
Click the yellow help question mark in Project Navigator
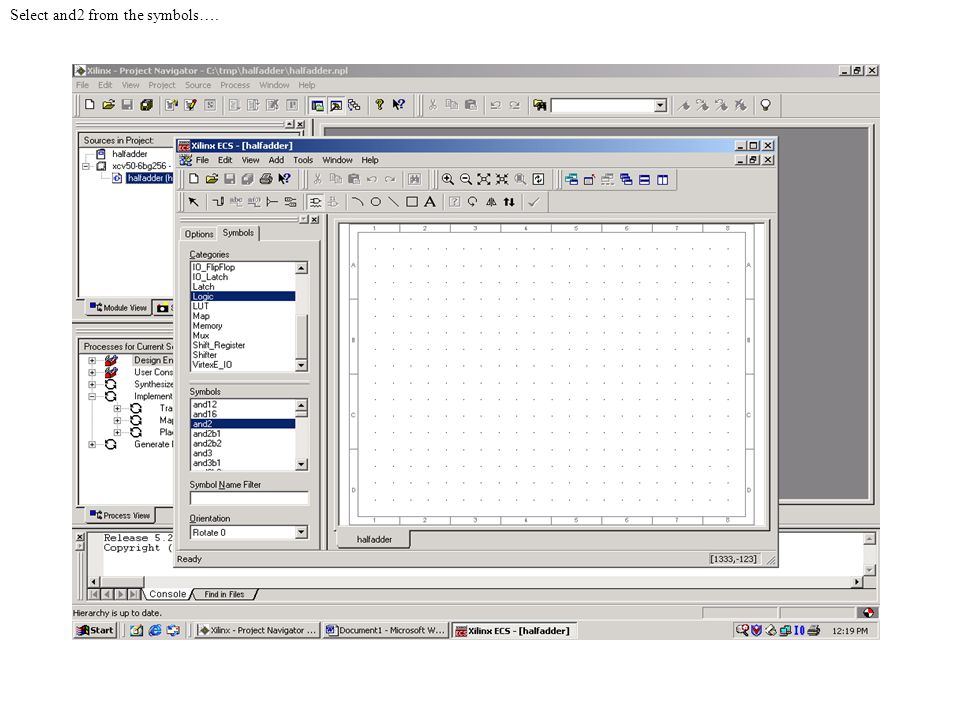(x=380, y=105)
